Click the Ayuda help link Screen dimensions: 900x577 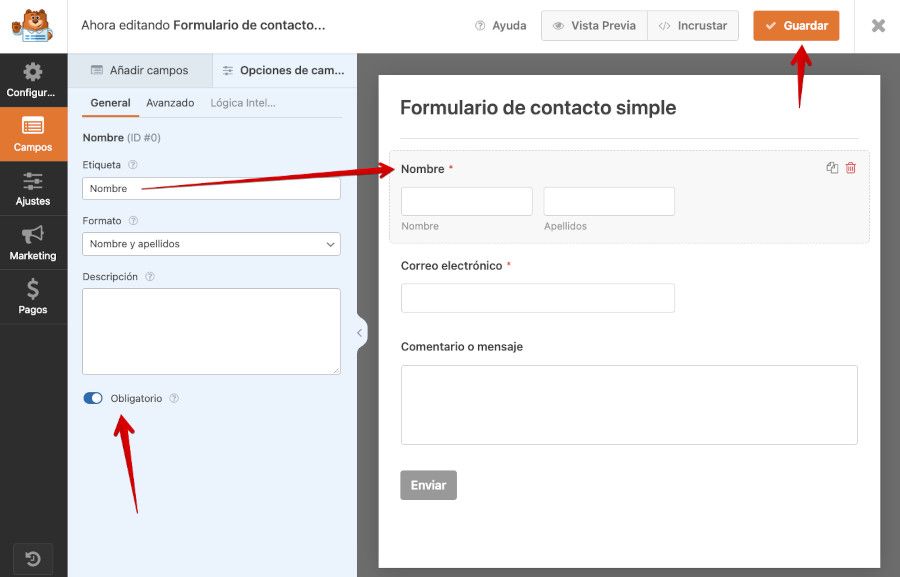(501, 26)
